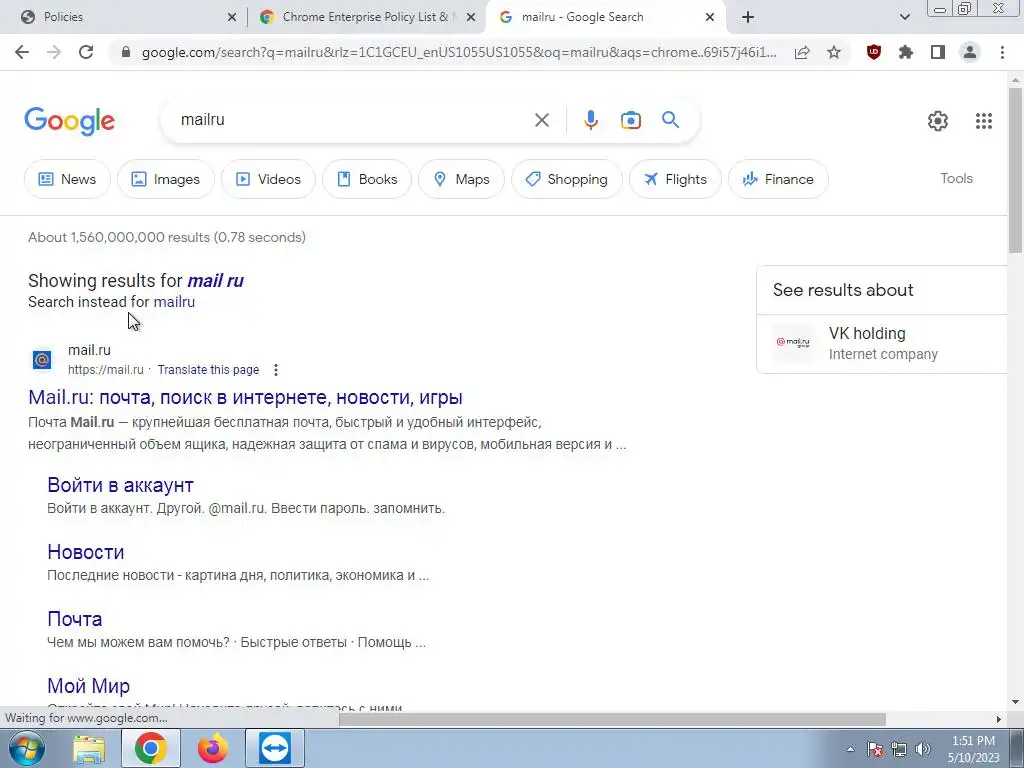
Task: Open the Extensions puzzle menu
Action: pyautogui.click(x=906, y=52)
